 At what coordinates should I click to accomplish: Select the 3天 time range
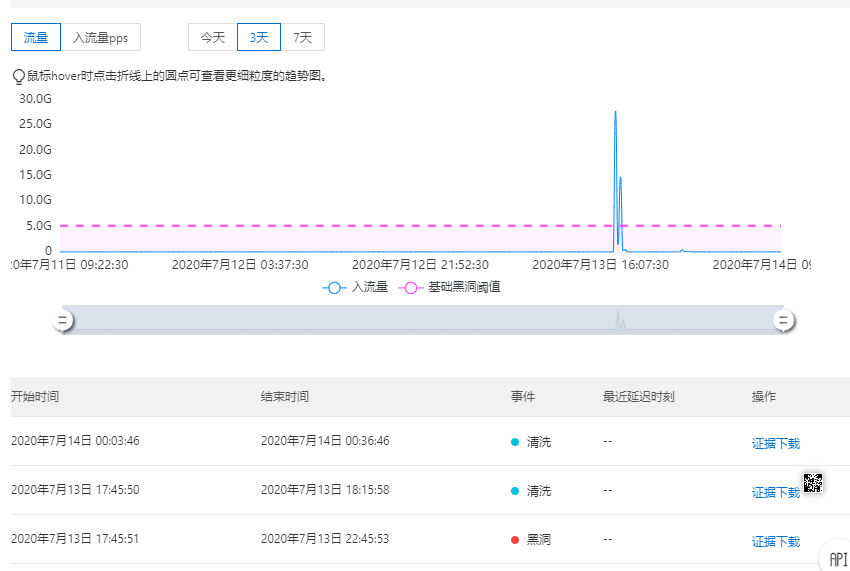coord(259,38)
